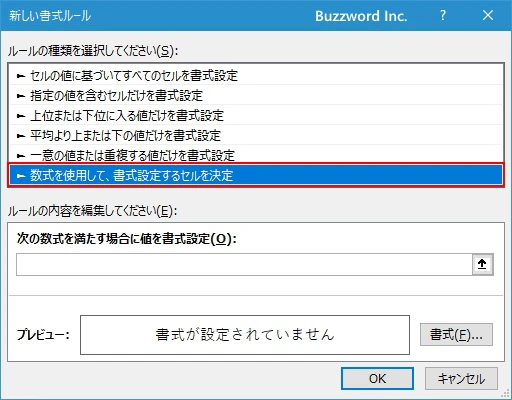Image resolution: width=512 pixels, height=400 pixels.
Task: Click the label ルールの内容を編集してください(E):
Action: point(92,211)
